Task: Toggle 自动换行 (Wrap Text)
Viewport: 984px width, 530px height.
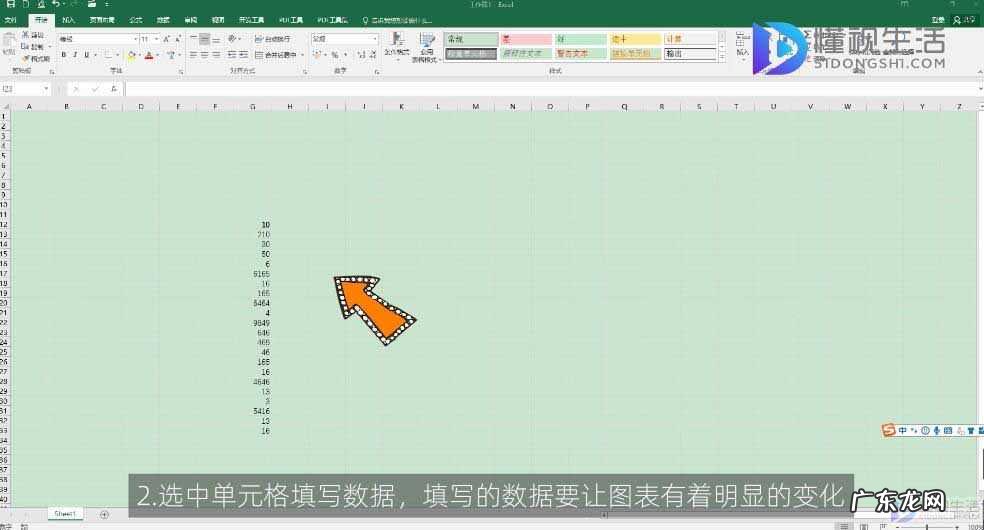Action: 273,39
